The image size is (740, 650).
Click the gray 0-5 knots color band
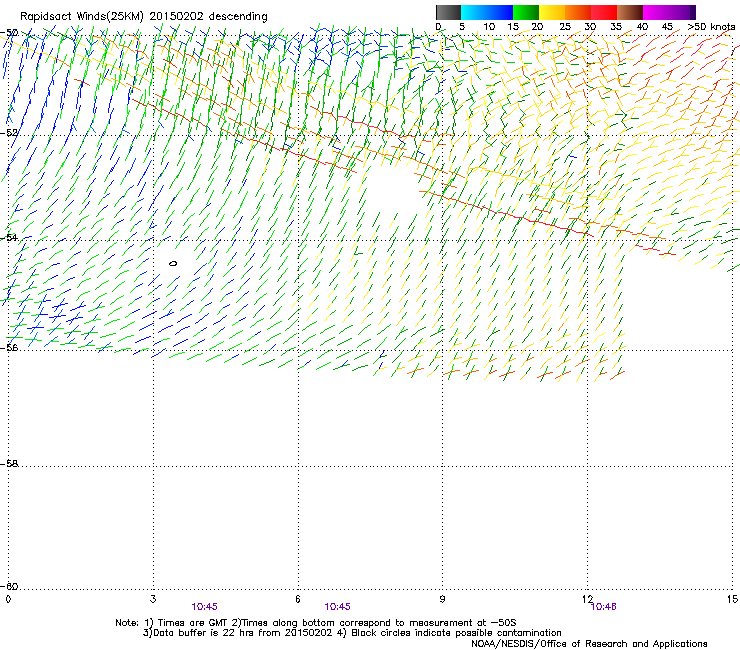[448, 12]
